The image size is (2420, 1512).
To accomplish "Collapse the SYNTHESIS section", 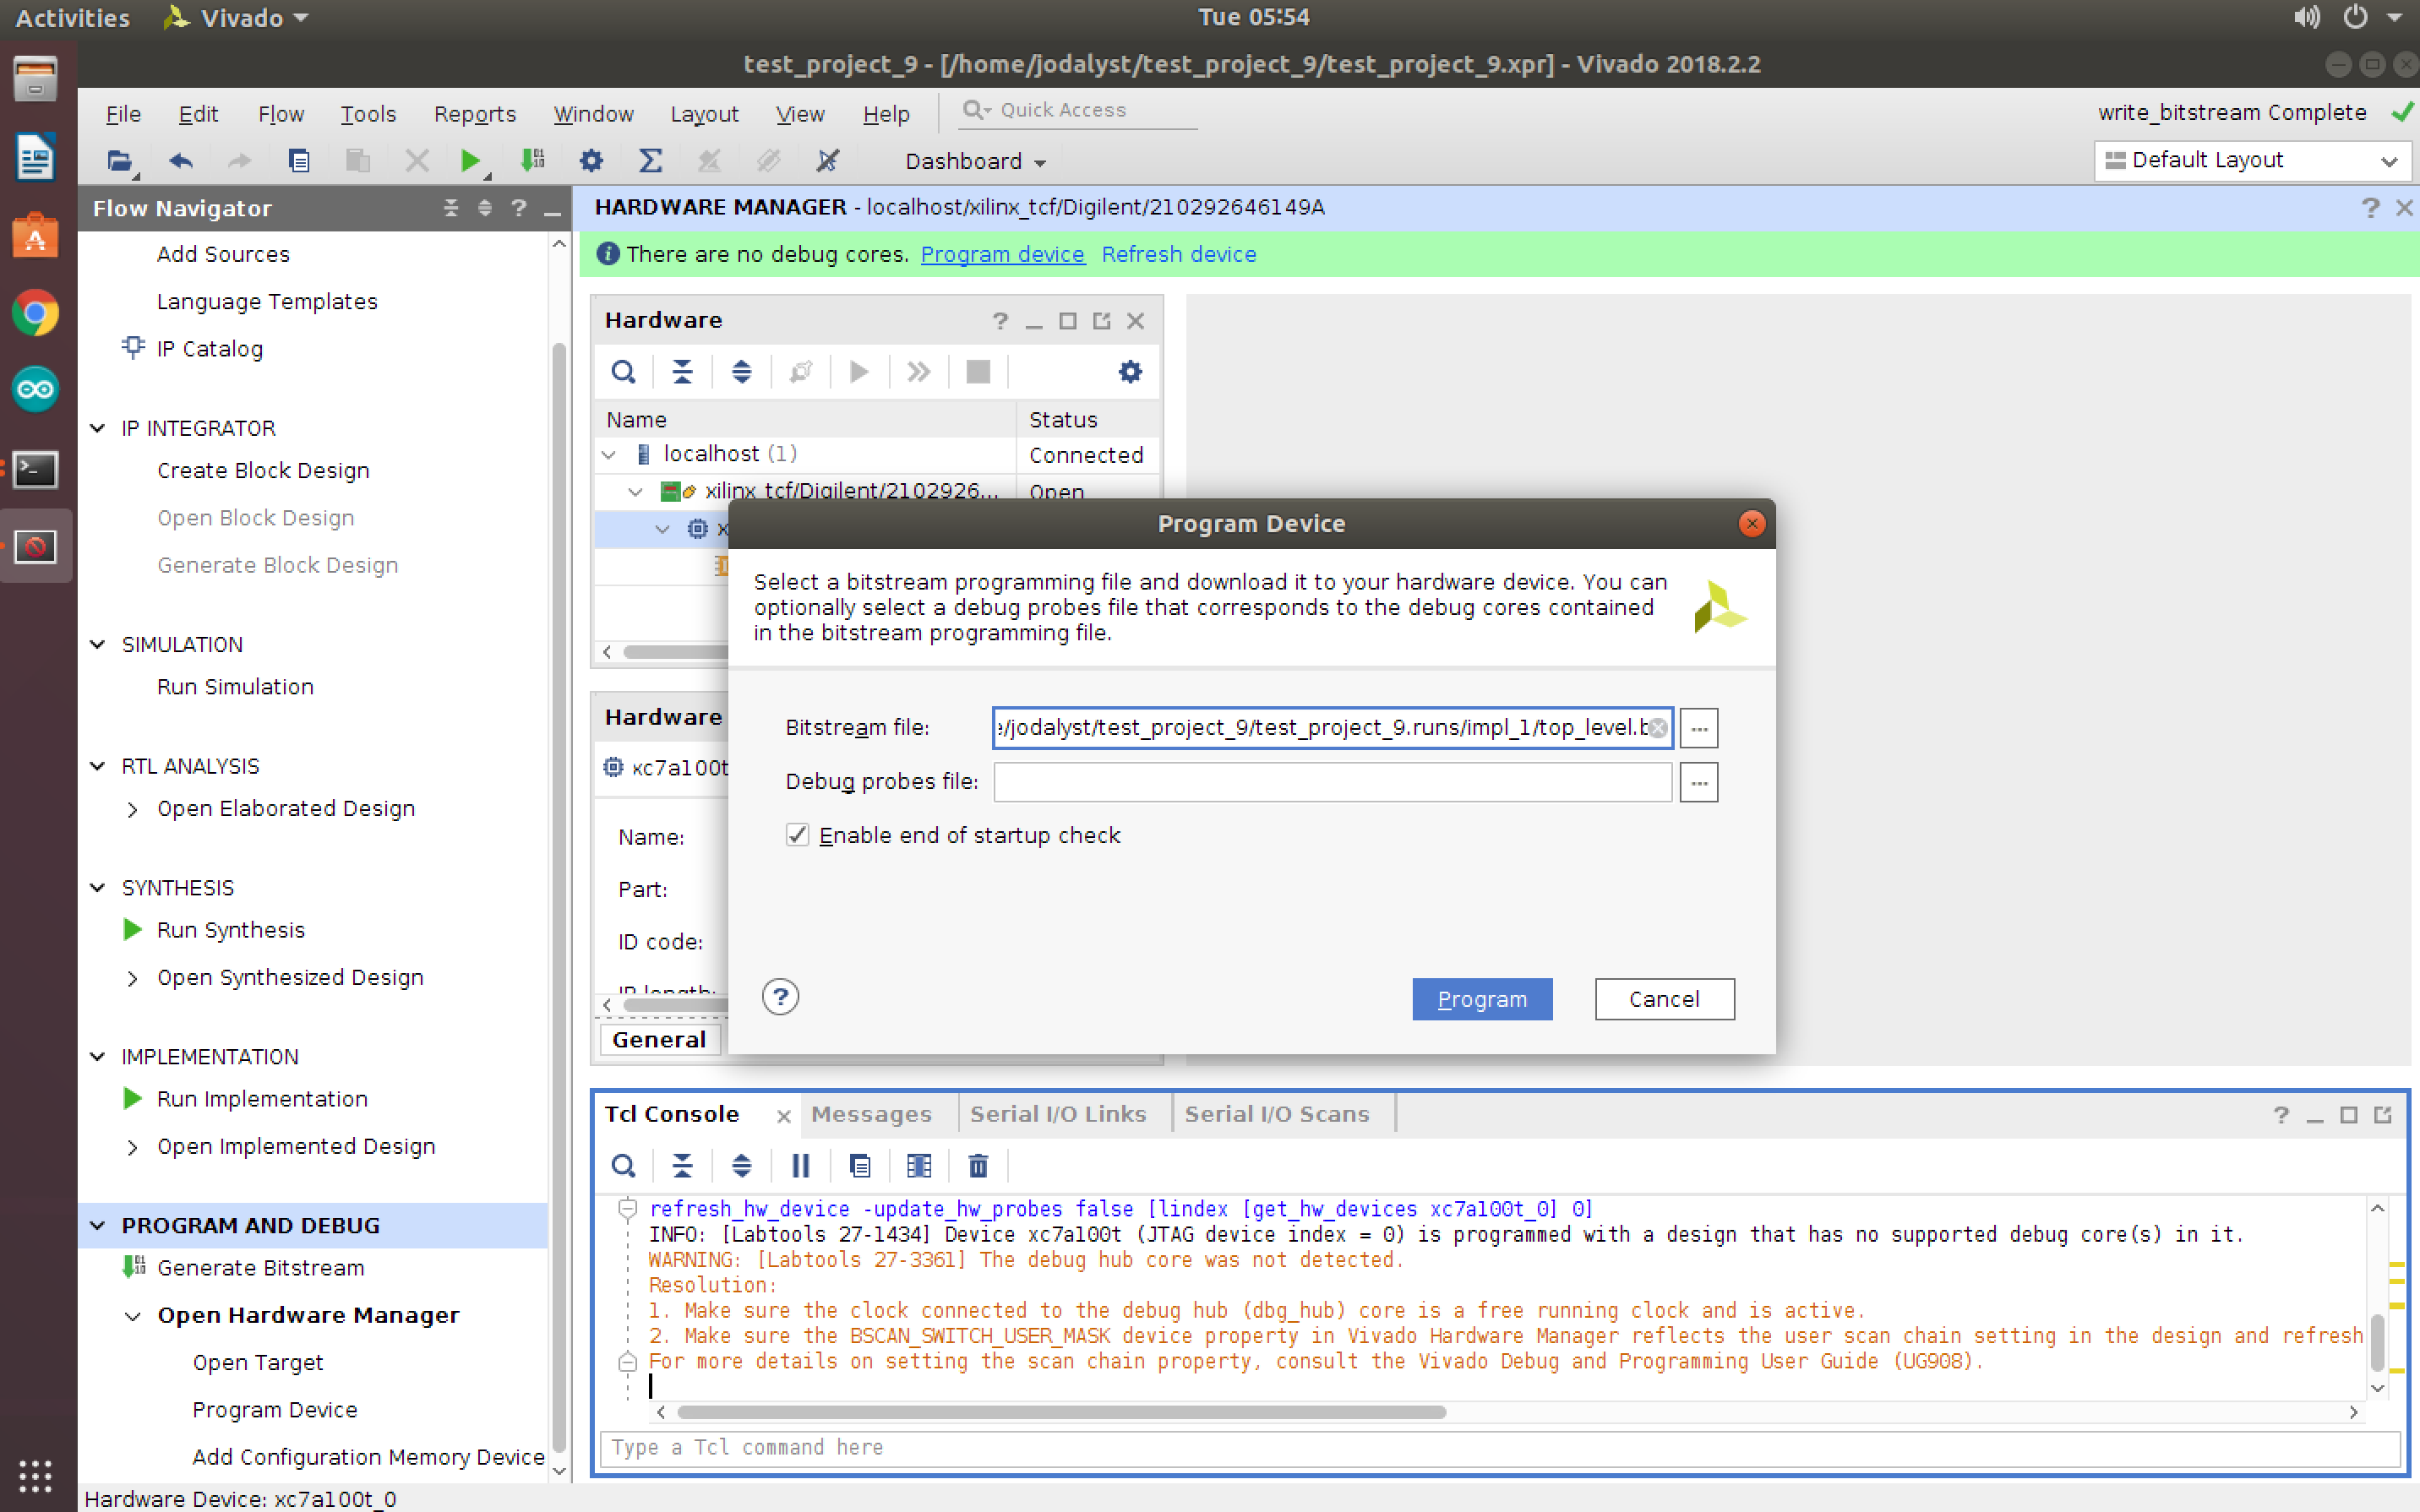I will click(x=98, y=887).
